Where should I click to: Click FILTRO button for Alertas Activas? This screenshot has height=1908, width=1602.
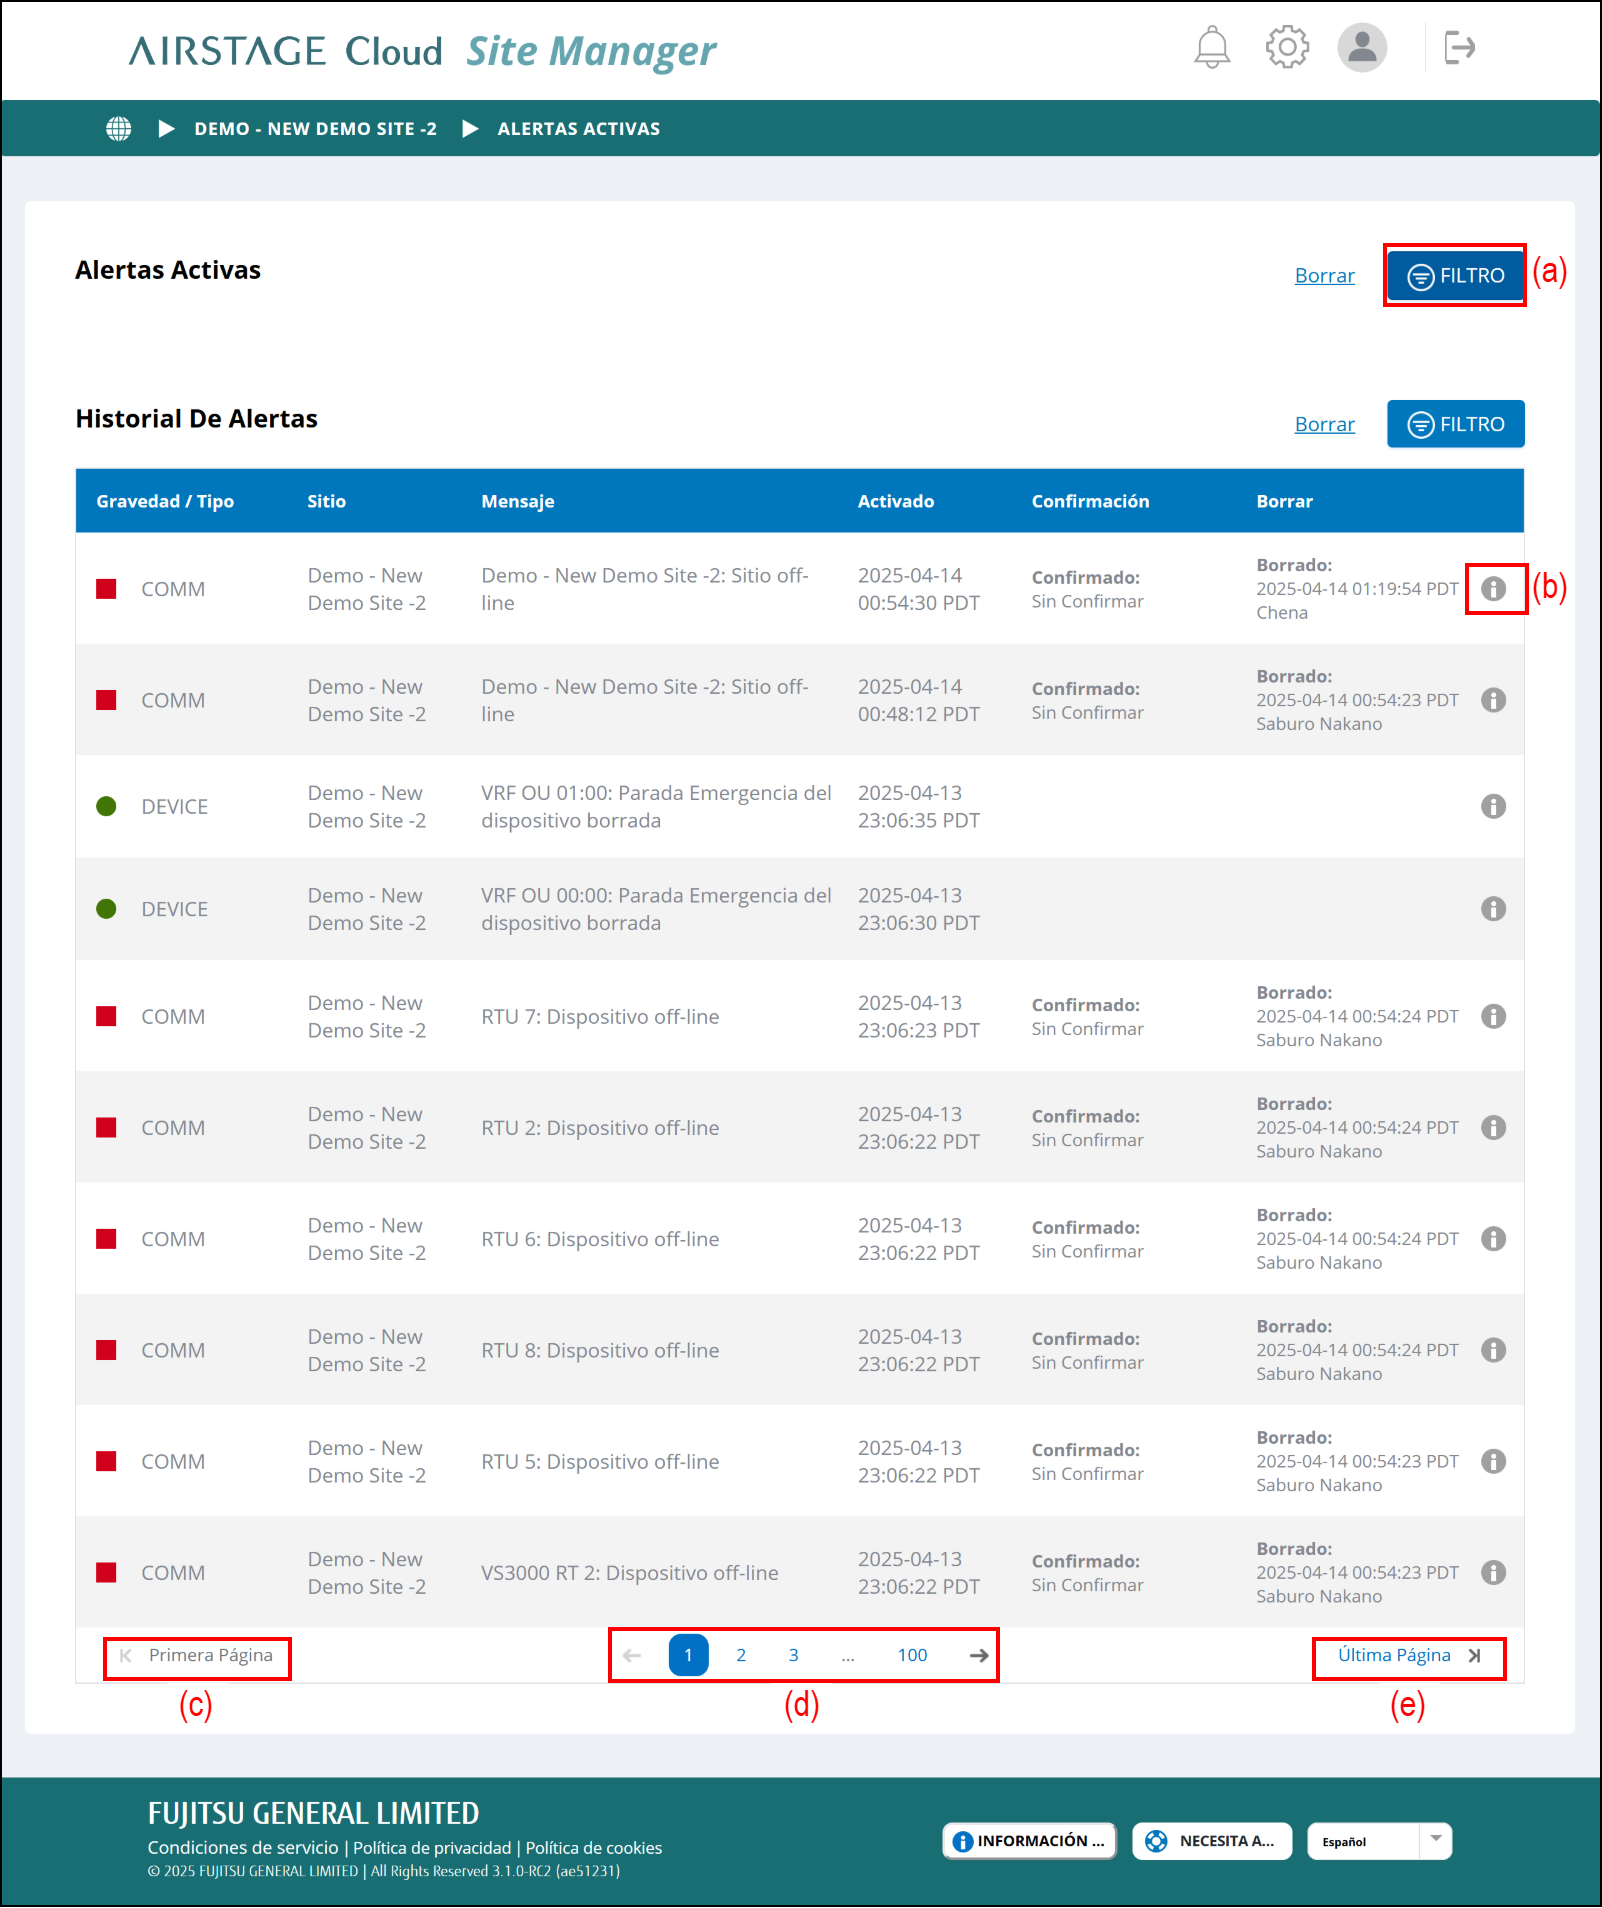tap(1455, 276)
